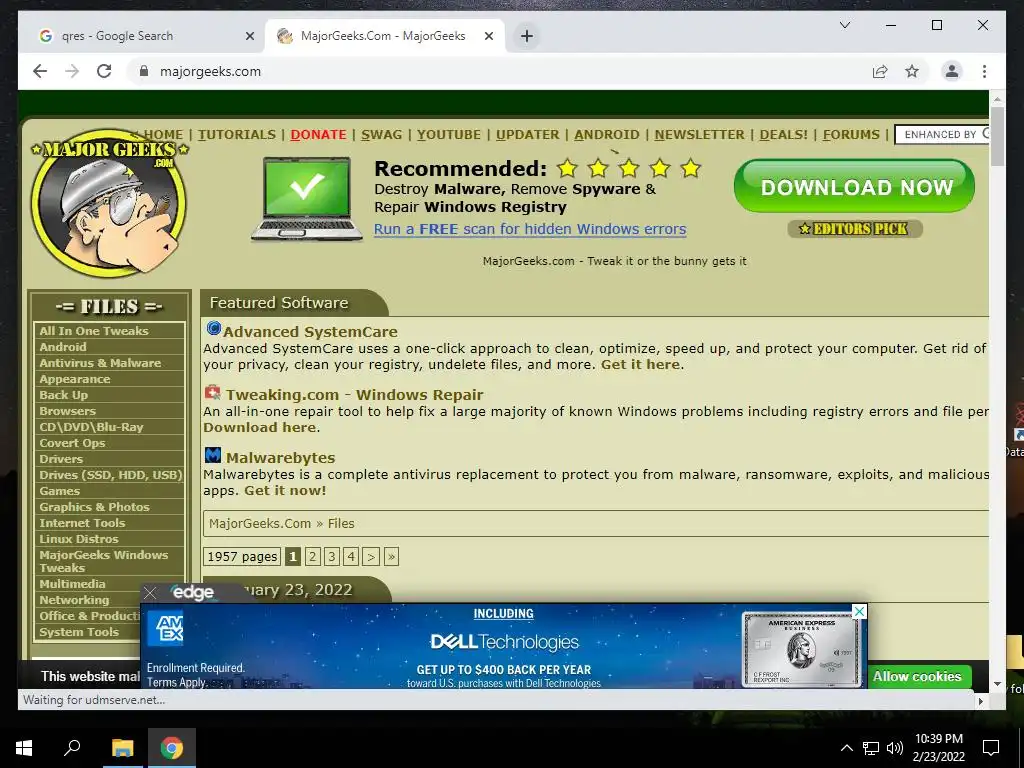Open the taskbar search magnifier
1024x768 pixels.
pyautogui.click(x=72, y=747)
